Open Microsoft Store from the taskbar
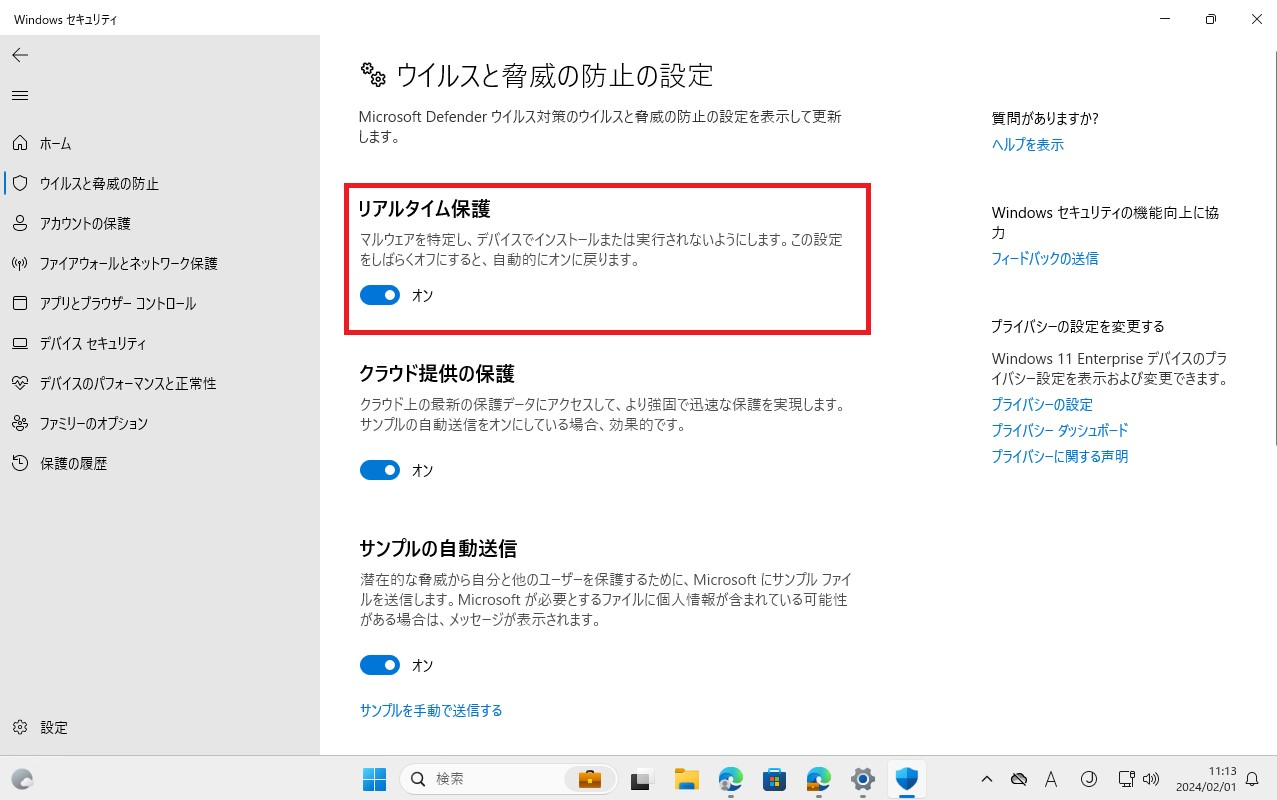The image size is (1277, 800). (774, 779)
